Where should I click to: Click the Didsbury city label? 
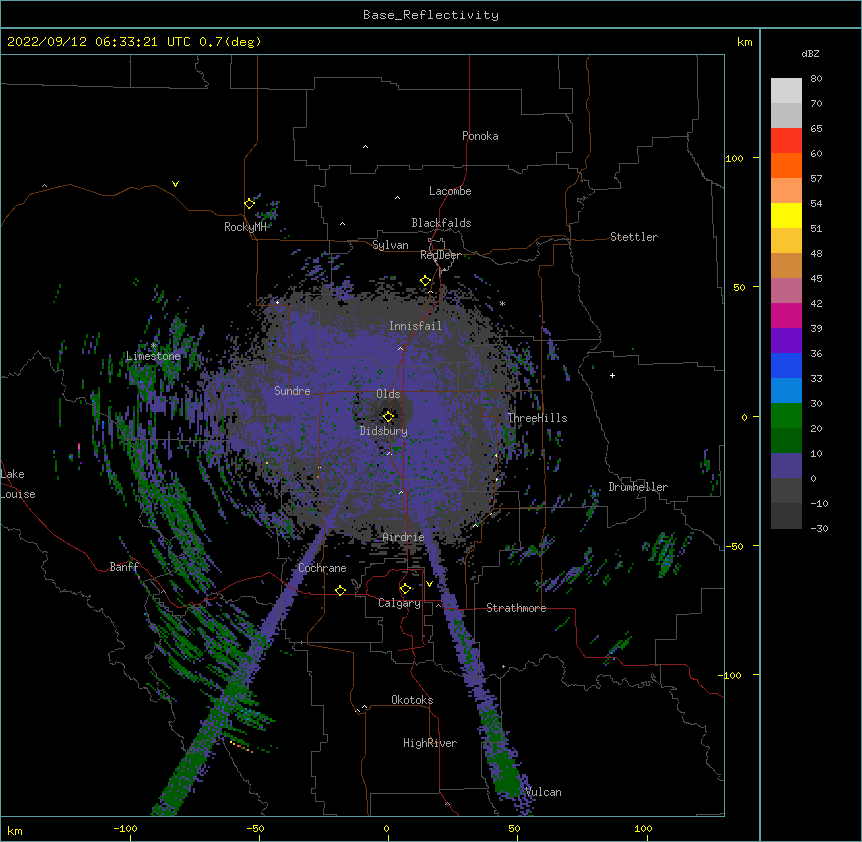[x=384, y=431]
